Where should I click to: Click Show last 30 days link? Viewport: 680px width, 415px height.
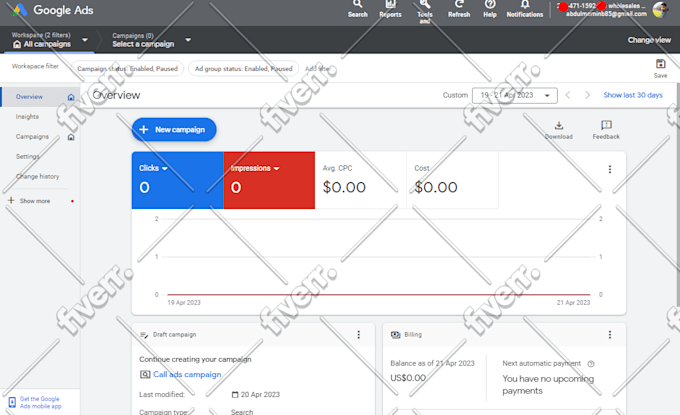633,95
